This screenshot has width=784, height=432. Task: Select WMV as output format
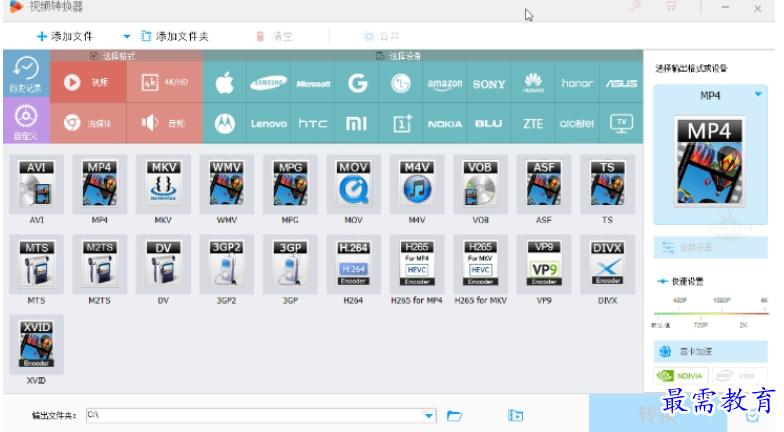(x=226, y=184)
